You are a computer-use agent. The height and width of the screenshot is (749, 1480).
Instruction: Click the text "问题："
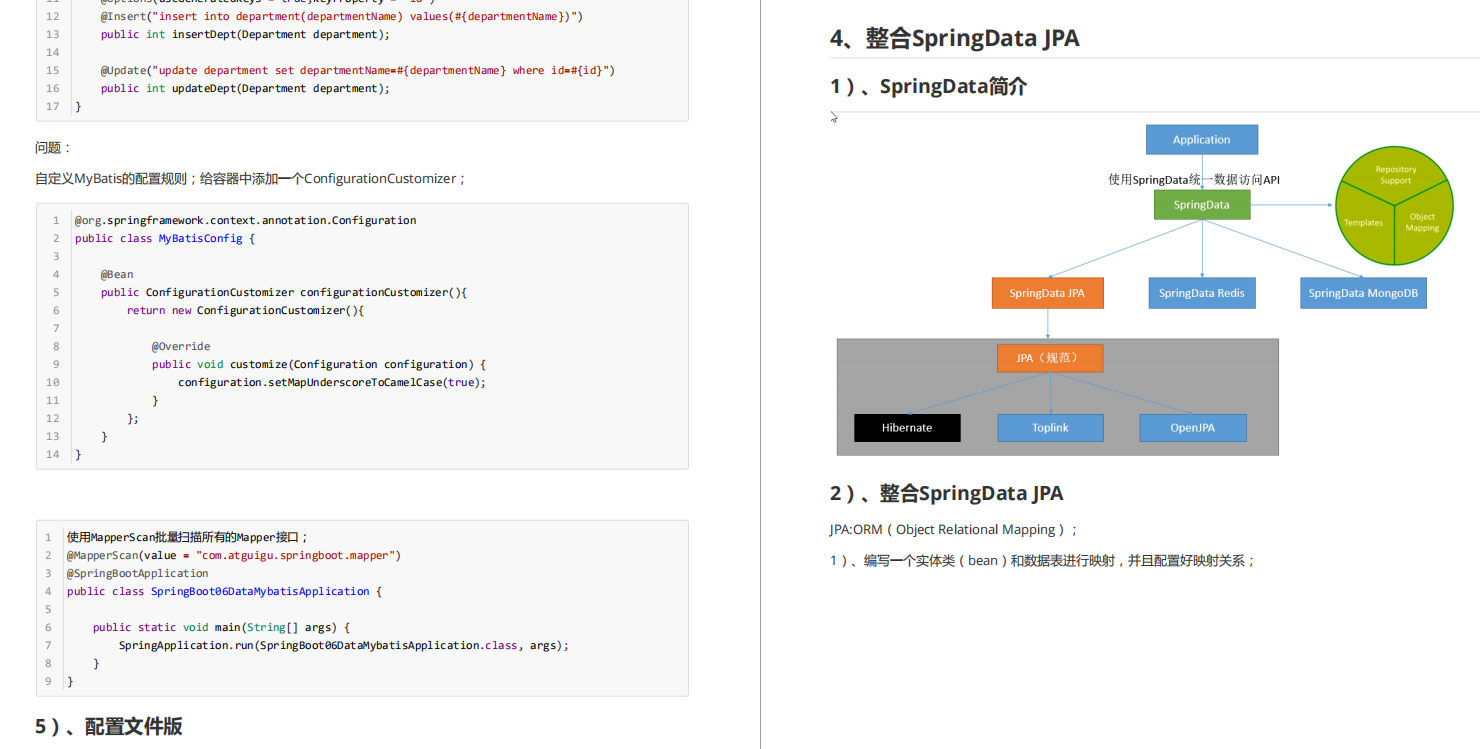coord(54,148)
